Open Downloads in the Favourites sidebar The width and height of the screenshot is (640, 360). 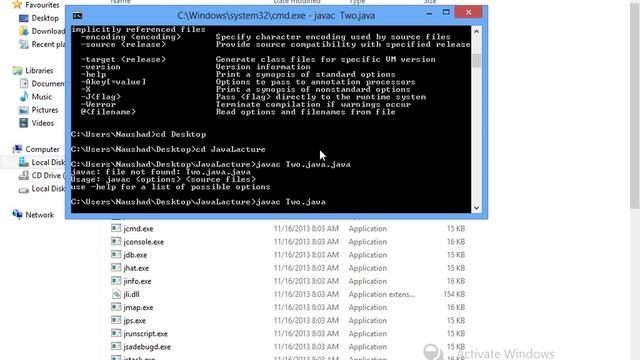[48, 31]
